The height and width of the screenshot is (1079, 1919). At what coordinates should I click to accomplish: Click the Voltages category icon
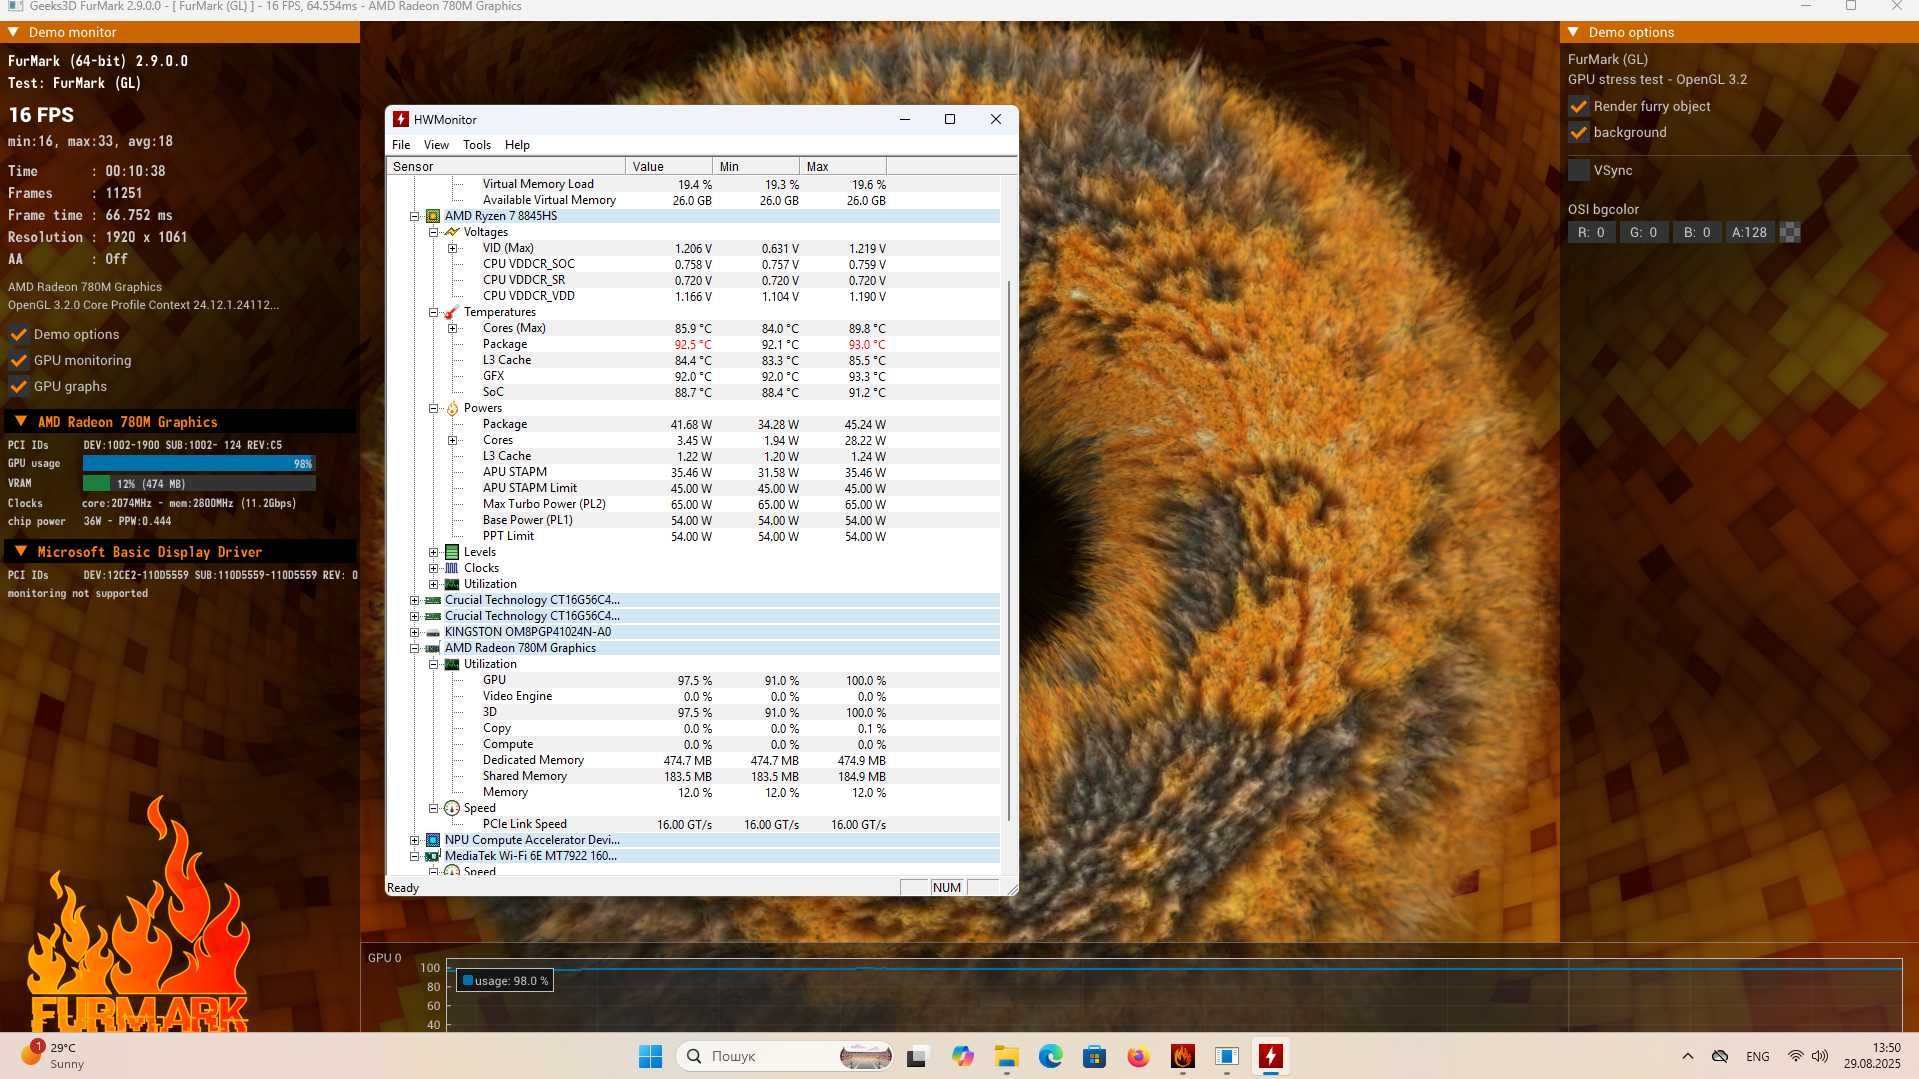[x=452, y=232]
